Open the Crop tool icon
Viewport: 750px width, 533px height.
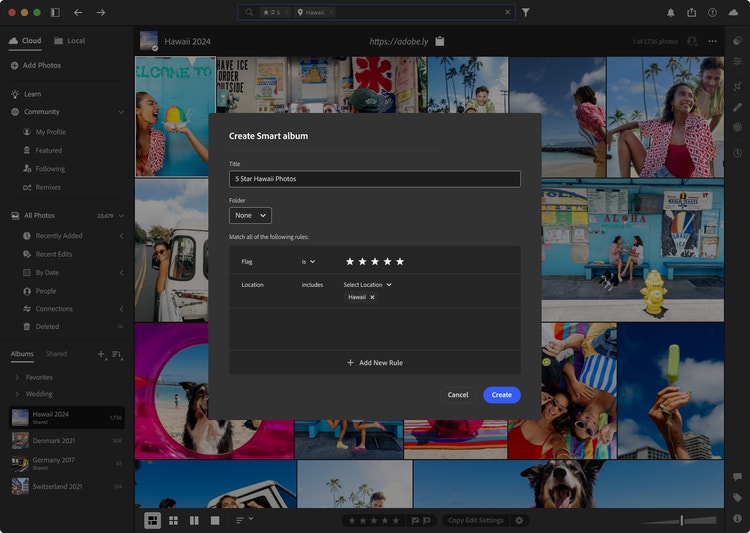click(737, 86)
